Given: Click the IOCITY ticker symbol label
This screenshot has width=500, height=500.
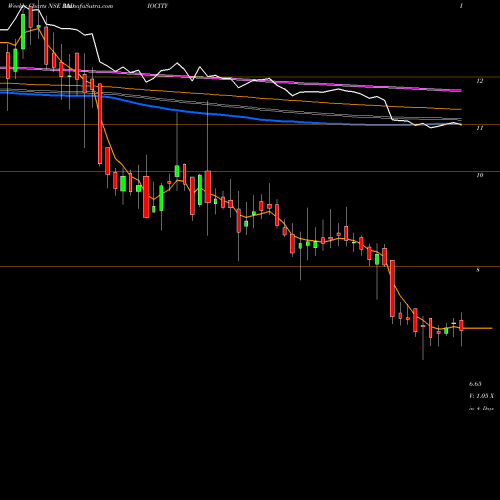Looking at the screenshot, I should point(157,6).
